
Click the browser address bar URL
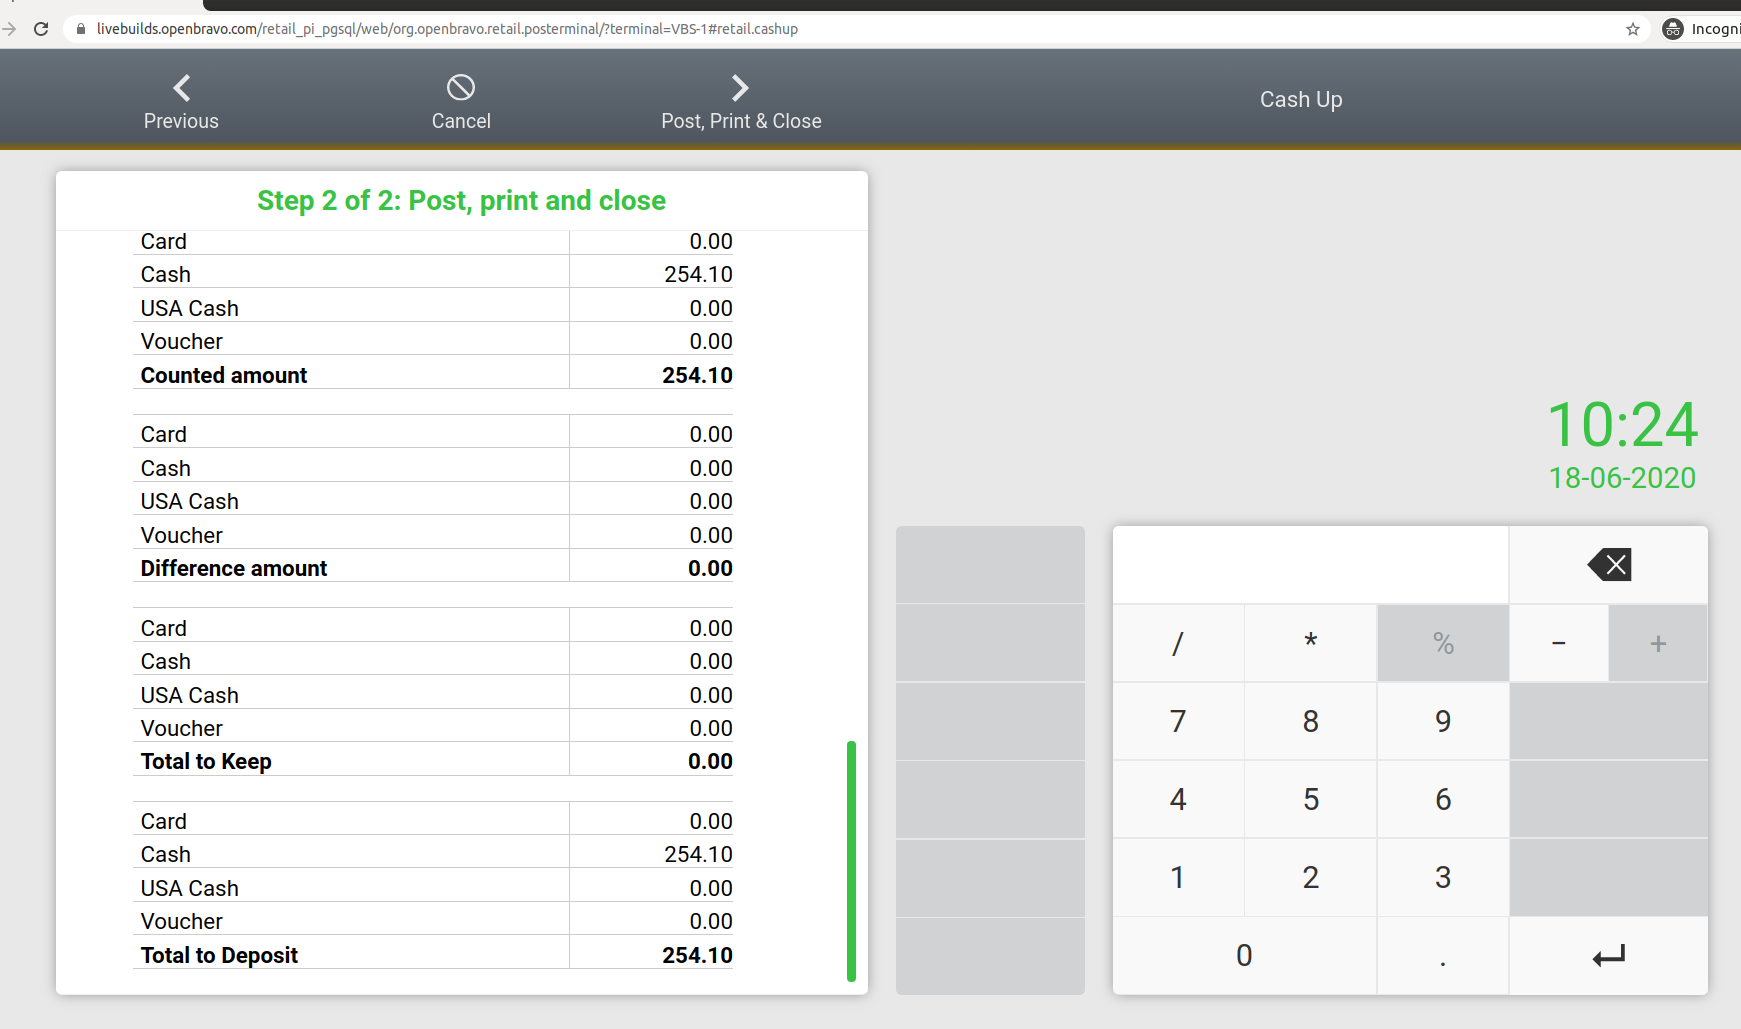[x=447, y=29]
